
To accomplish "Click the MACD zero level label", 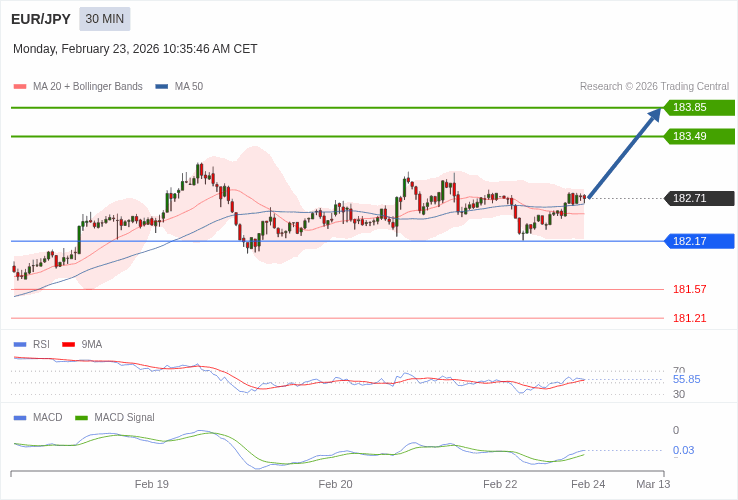I will coord(676,430).
